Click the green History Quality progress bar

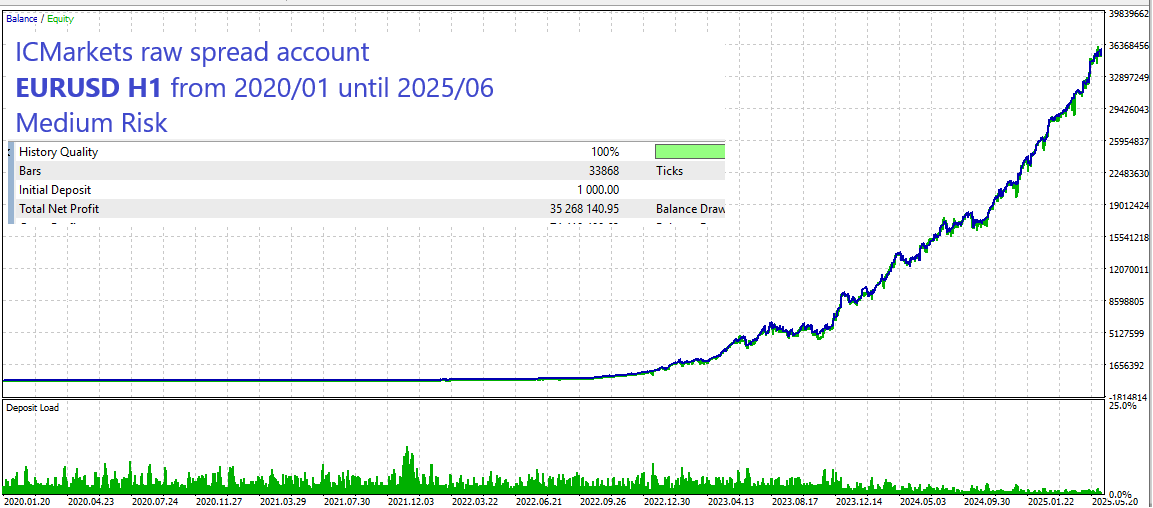(689, 152)
